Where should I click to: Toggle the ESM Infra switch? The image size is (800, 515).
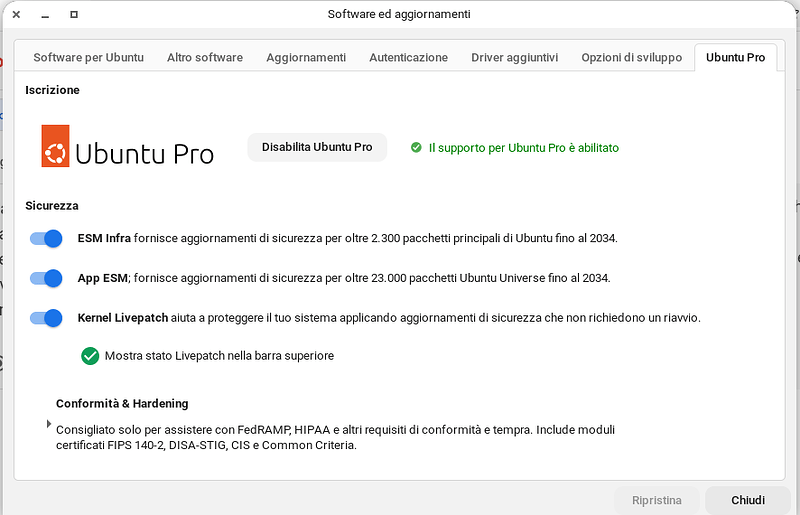pyautogui.click(x=47, y=238)
